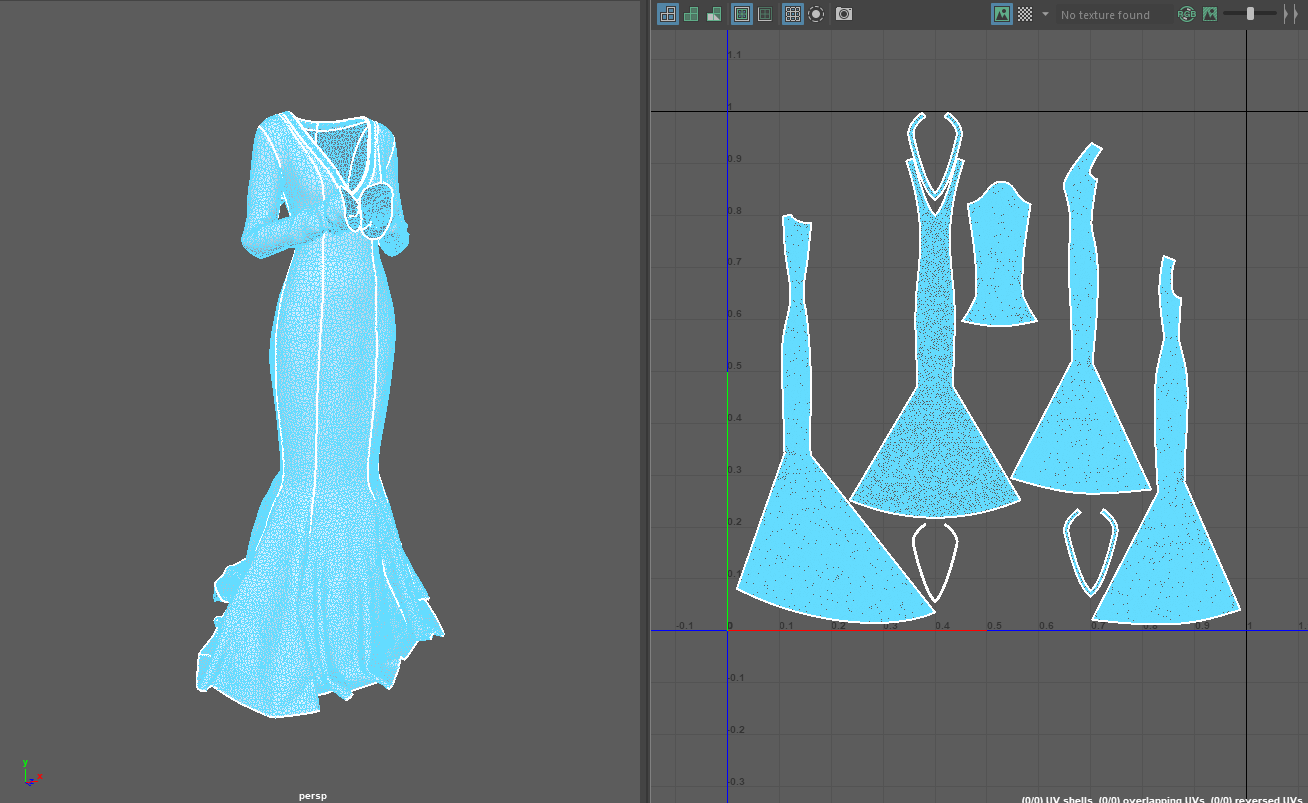Click the isolate select circle icon

coord(817,14)
